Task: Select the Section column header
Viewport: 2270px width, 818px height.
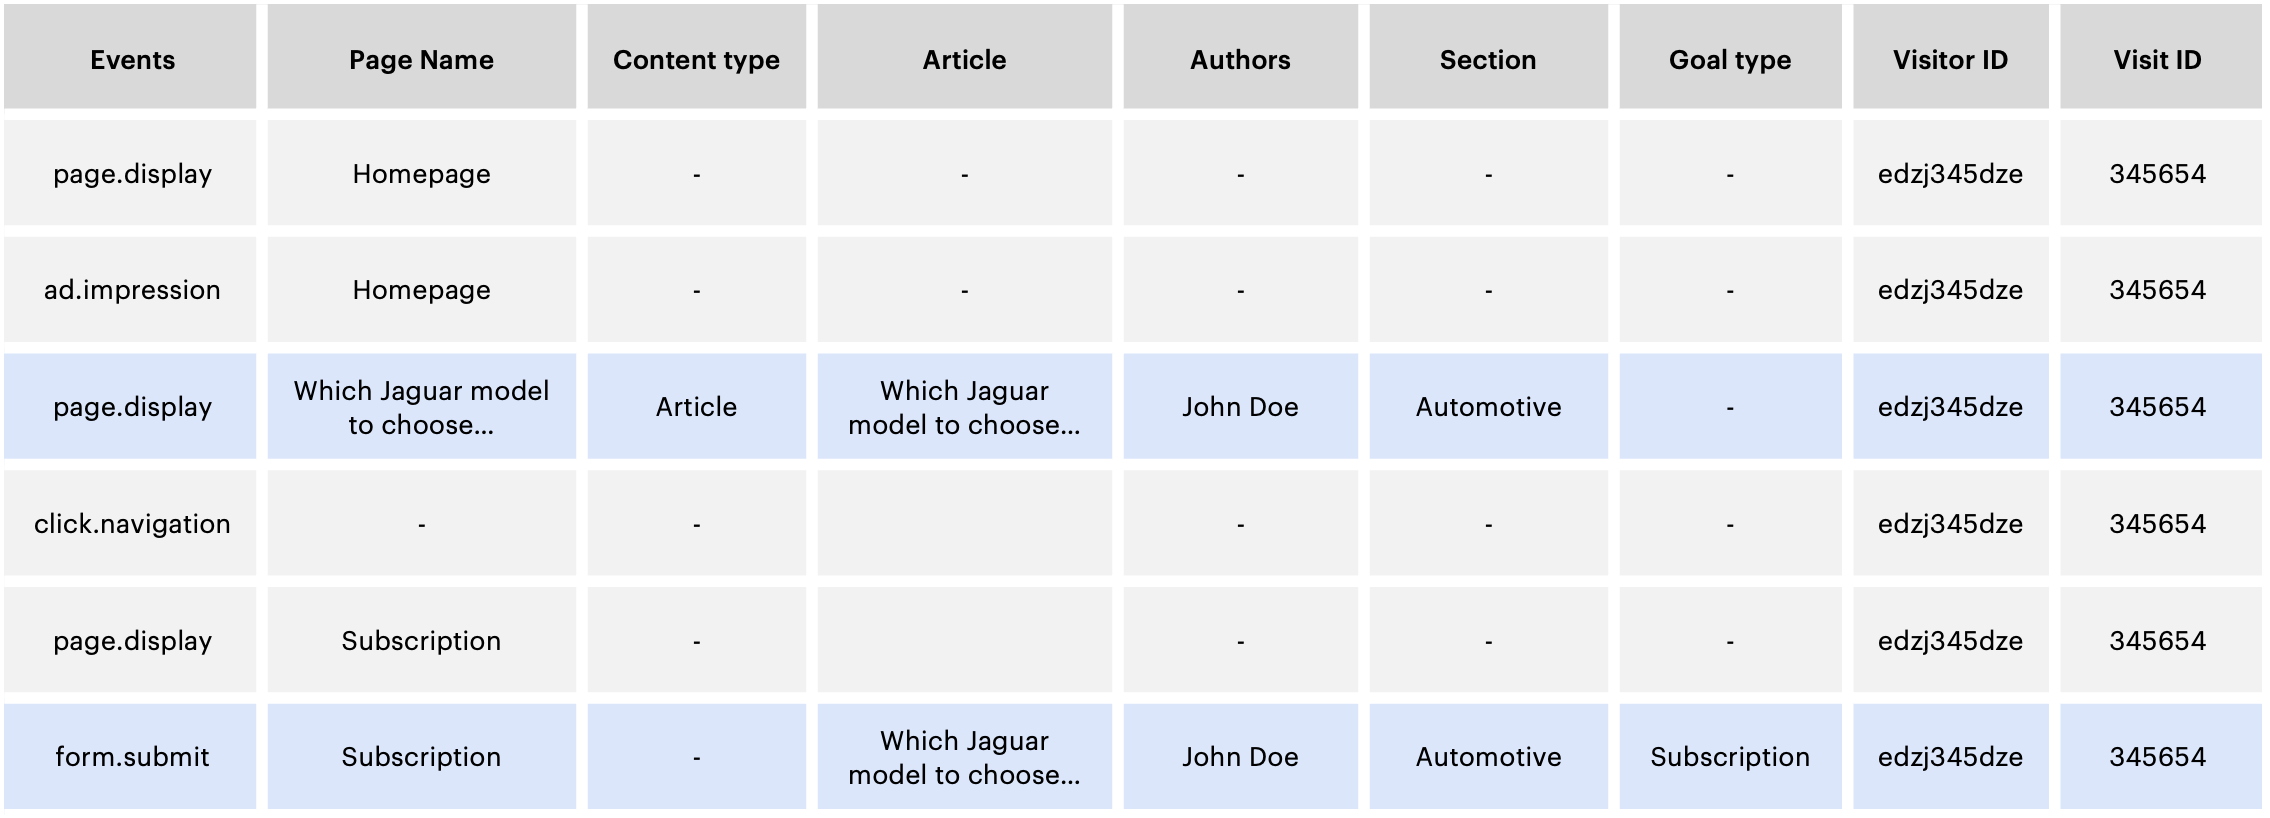Action: point(1488,60)
